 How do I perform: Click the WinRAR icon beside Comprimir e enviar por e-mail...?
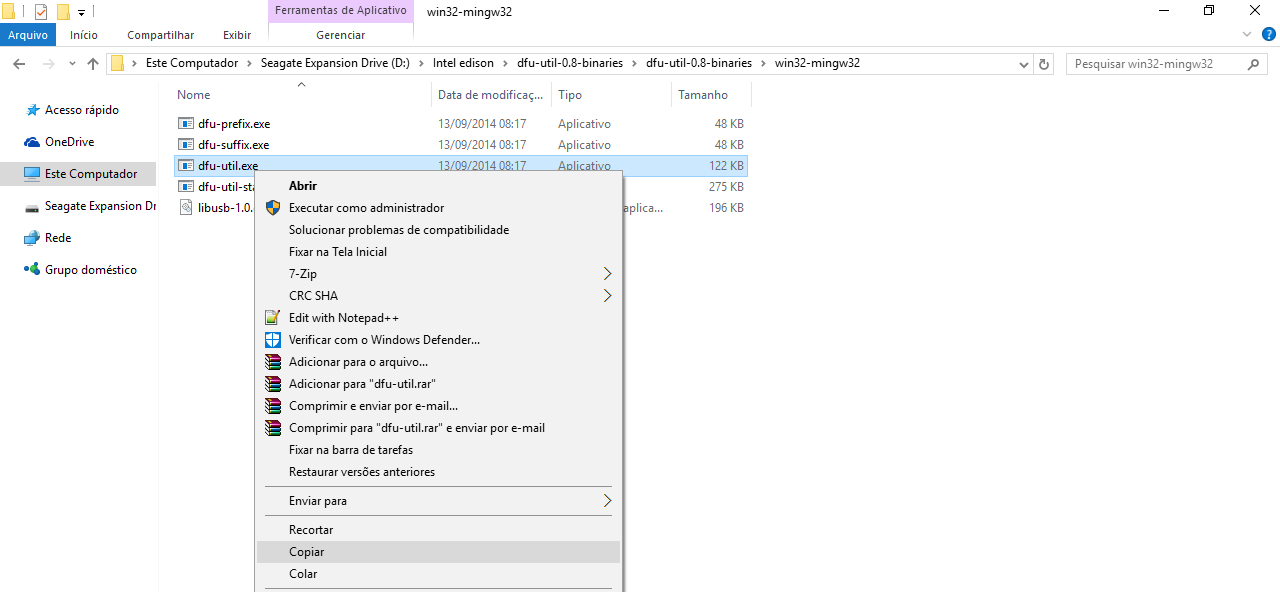(x=273, y=406)
